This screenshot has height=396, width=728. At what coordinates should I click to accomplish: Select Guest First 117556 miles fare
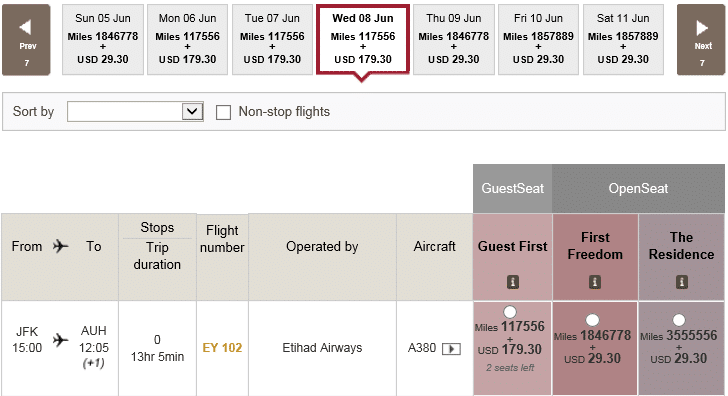[x=510, y=312]
